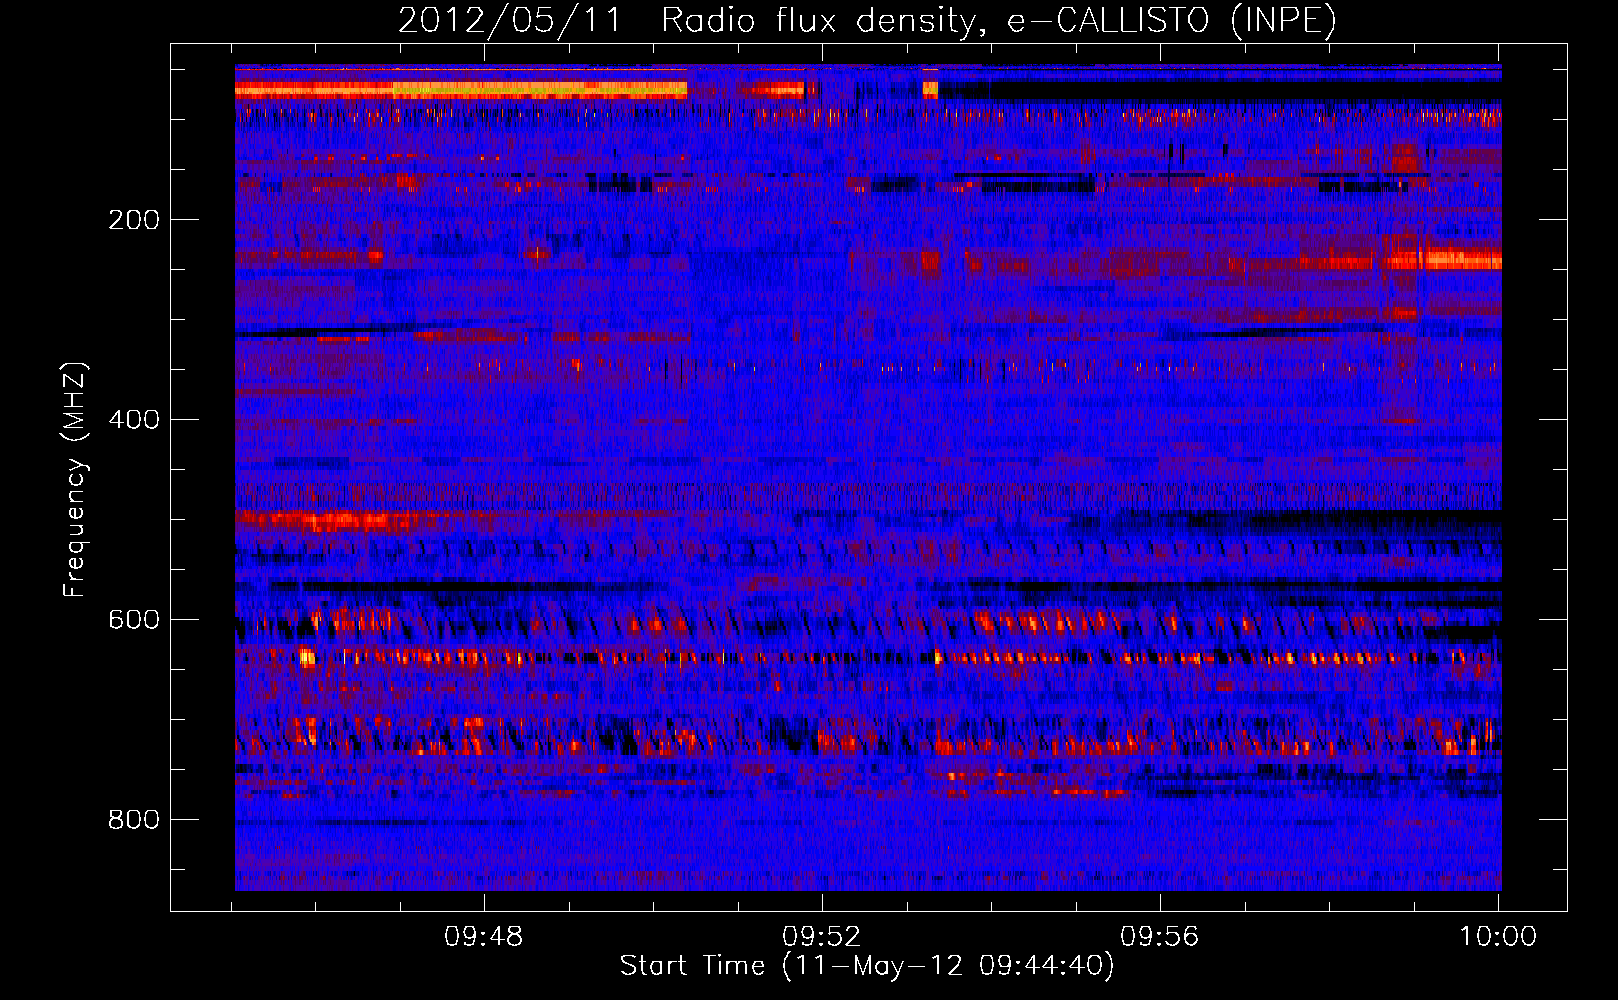
Task: Click the '200' frequency tick label
Action: pos(134,220)
